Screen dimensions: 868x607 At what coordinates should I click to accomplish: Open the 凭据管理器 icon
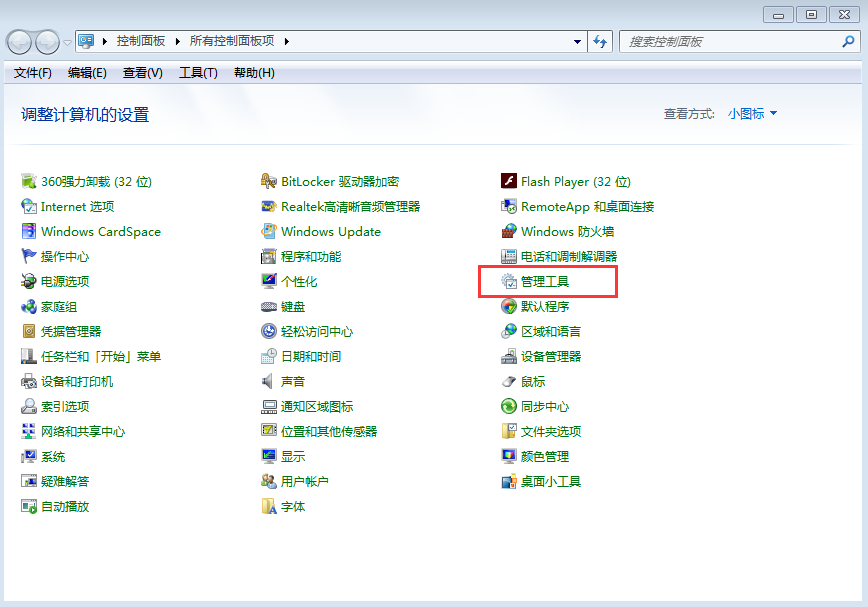tap(29, 331)
